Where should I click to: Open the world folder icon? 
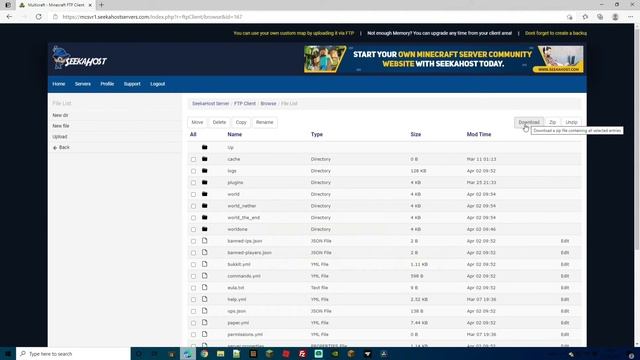[x=204, y=194]
